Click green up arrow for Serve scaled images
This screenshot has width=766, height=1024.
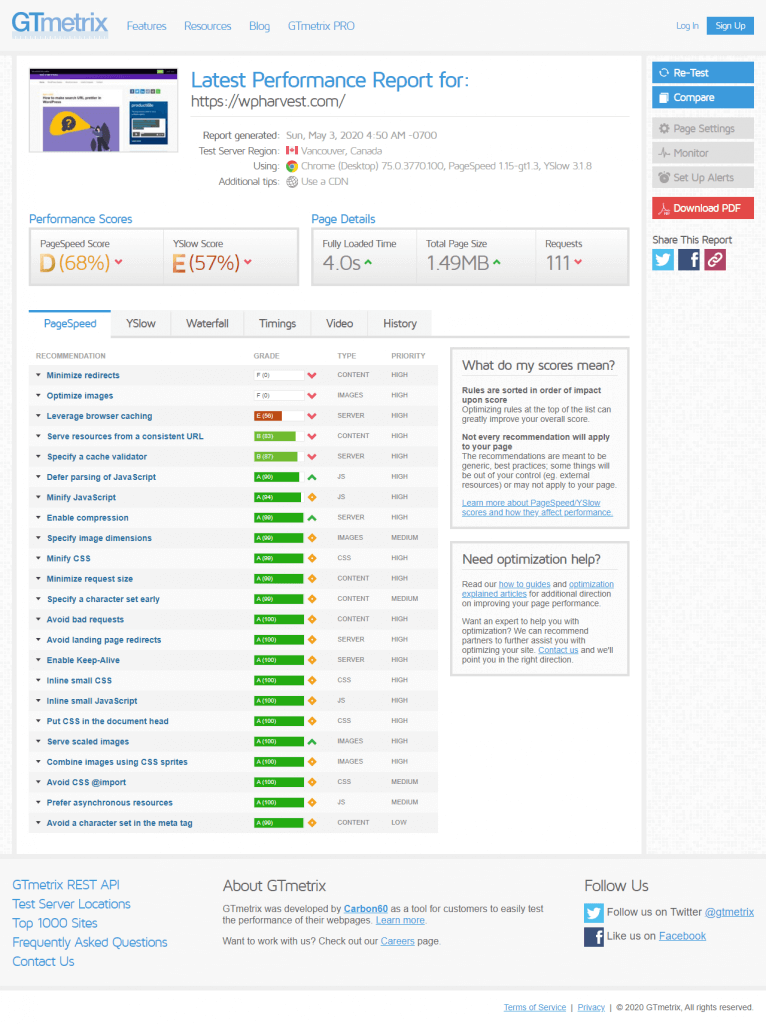(x=312, y=742)
